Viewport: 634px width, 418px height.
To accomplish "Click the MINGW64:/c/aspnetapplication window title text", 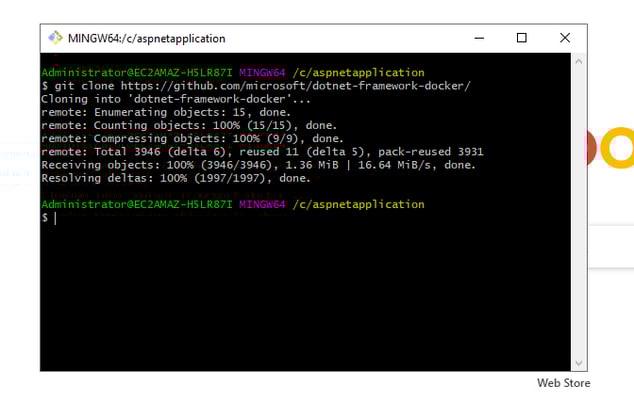I will (146, 38).
